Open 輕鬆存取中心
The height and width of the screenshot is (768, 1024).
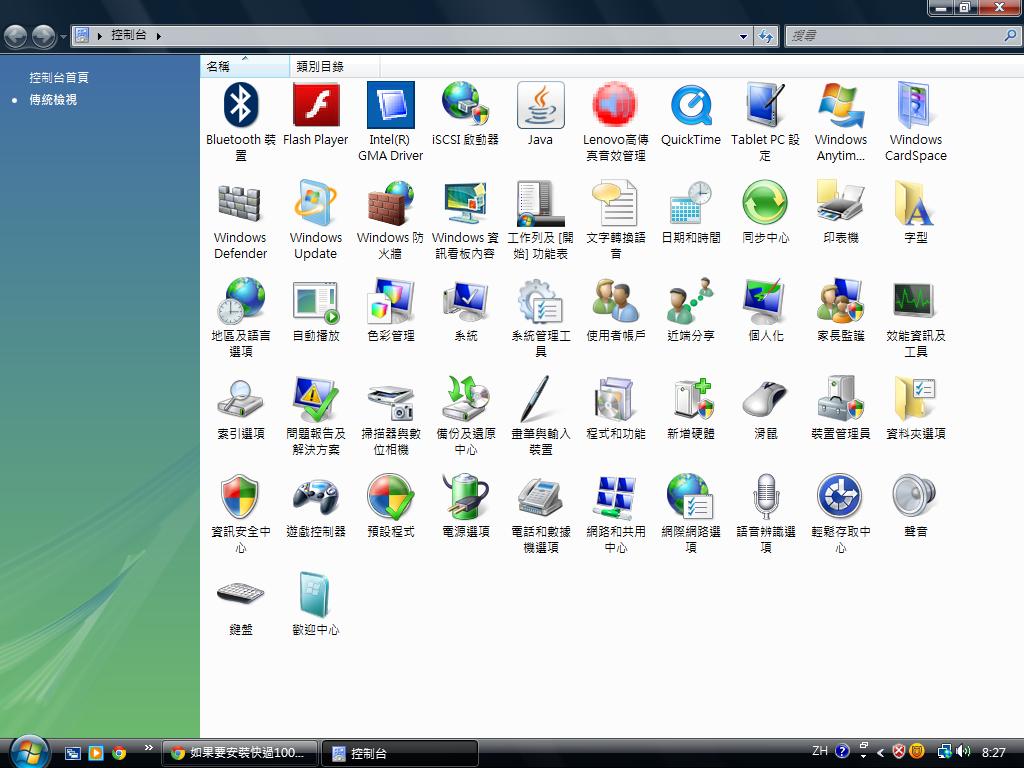(840, 514)
